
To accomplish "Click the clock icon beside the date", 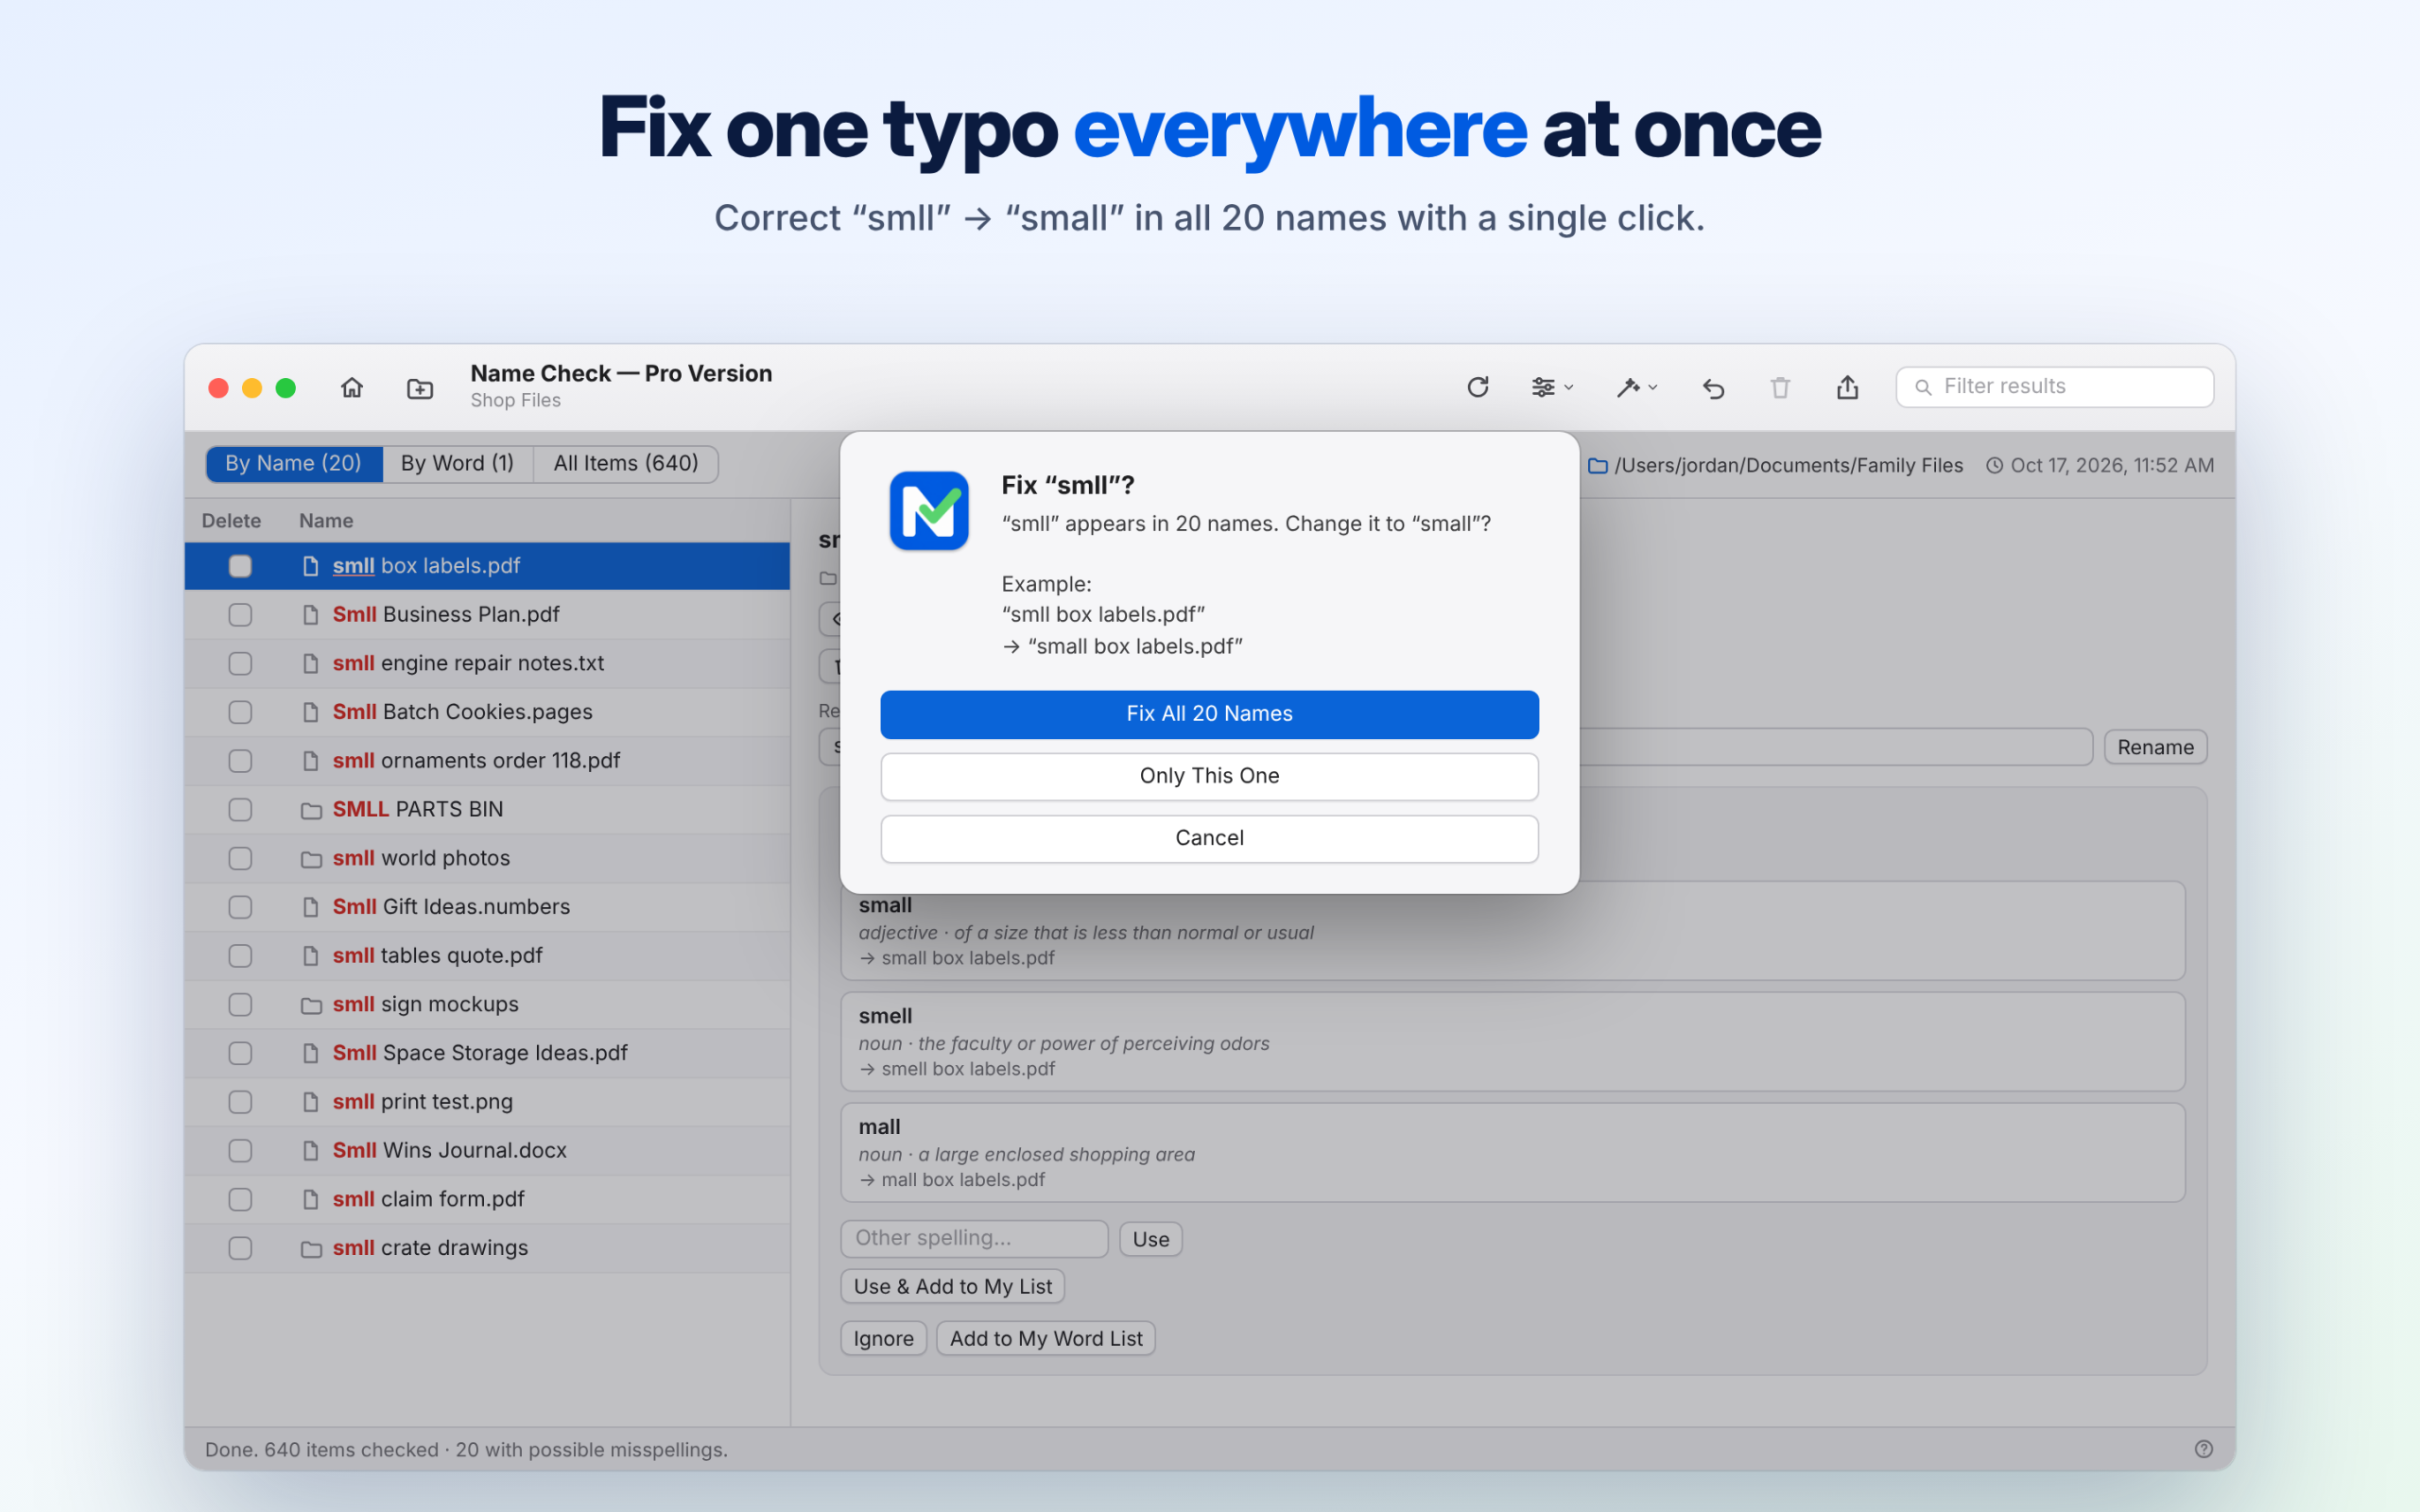I will pyautogui.click(x=1994, y=465).
